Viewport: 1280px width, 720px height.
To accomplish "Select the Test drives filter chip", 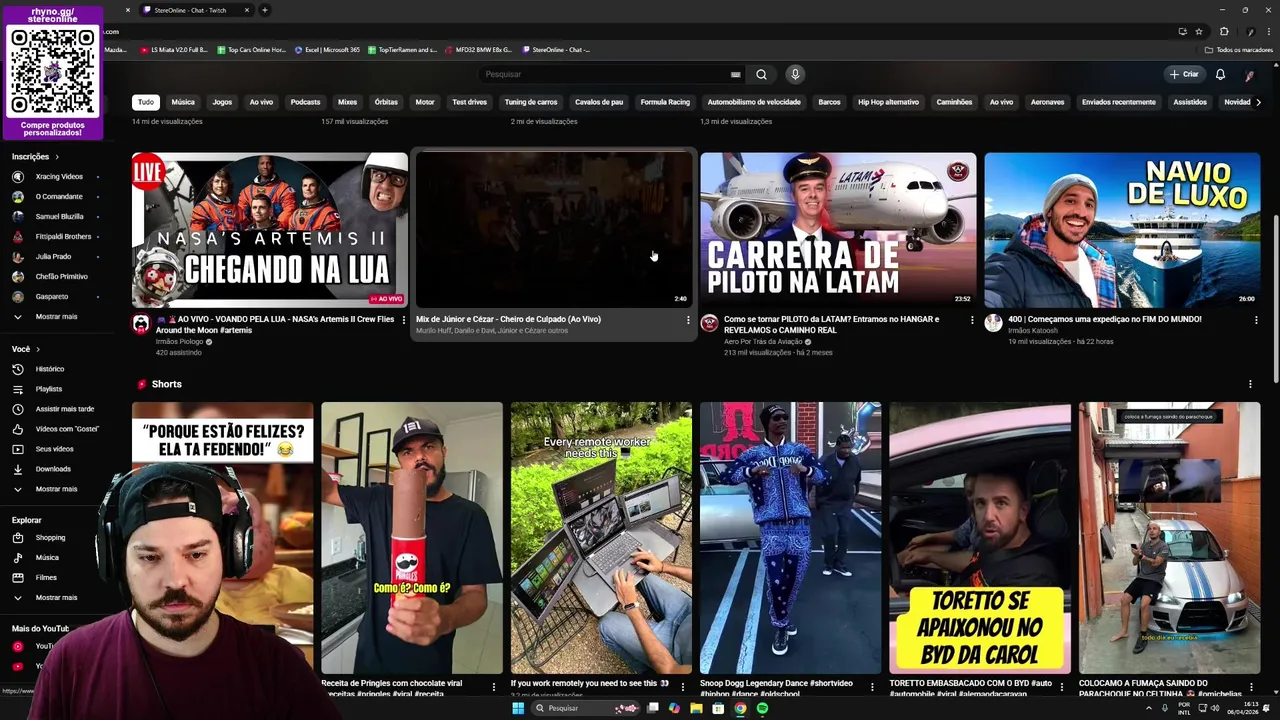I will pos(469,102).
